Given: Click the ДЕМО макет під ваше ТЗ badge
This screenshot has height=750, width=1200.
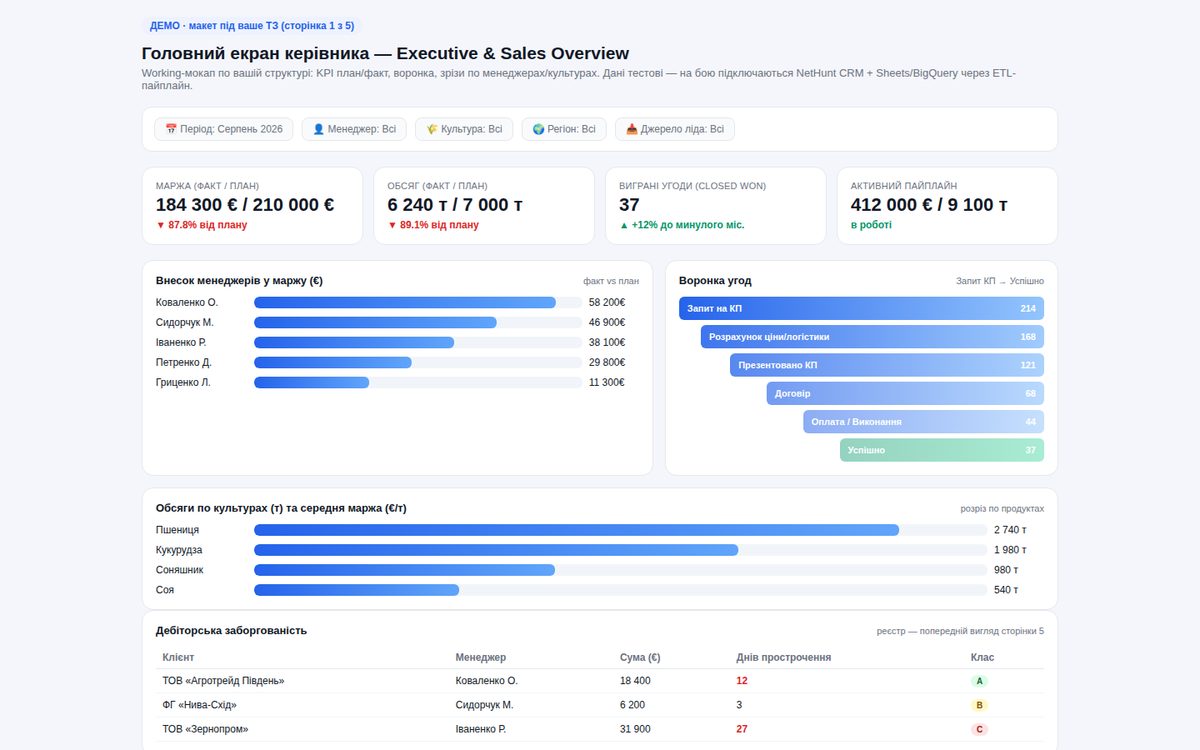Looking at the screenshot, I should click(252, 25).
